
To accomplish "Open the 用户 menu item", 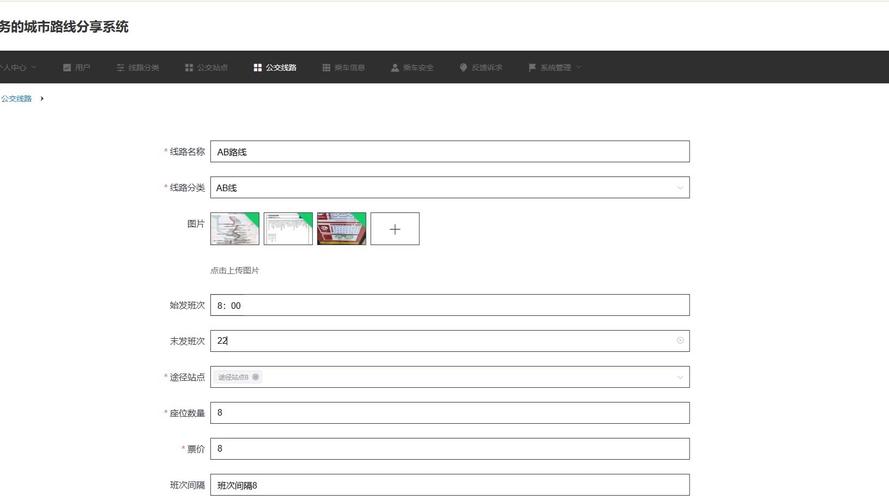I will (77, 68).
